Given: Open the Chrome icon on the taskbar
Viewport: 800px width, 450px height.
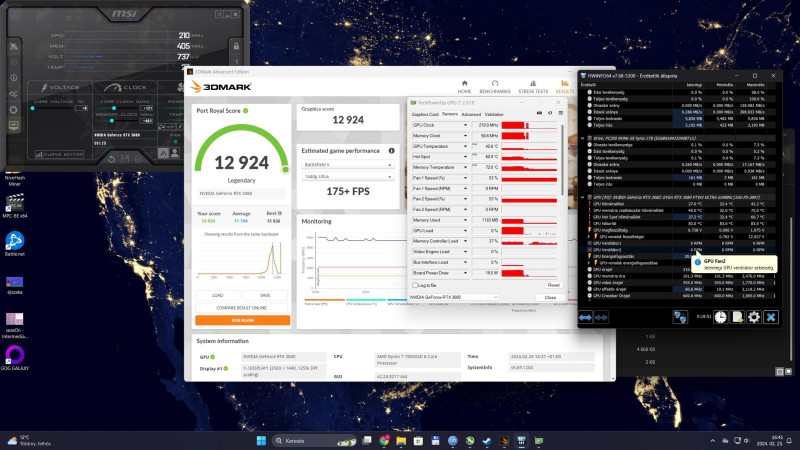Looking at the screenshot, I should pyautogui.click(x=384, y=441).
